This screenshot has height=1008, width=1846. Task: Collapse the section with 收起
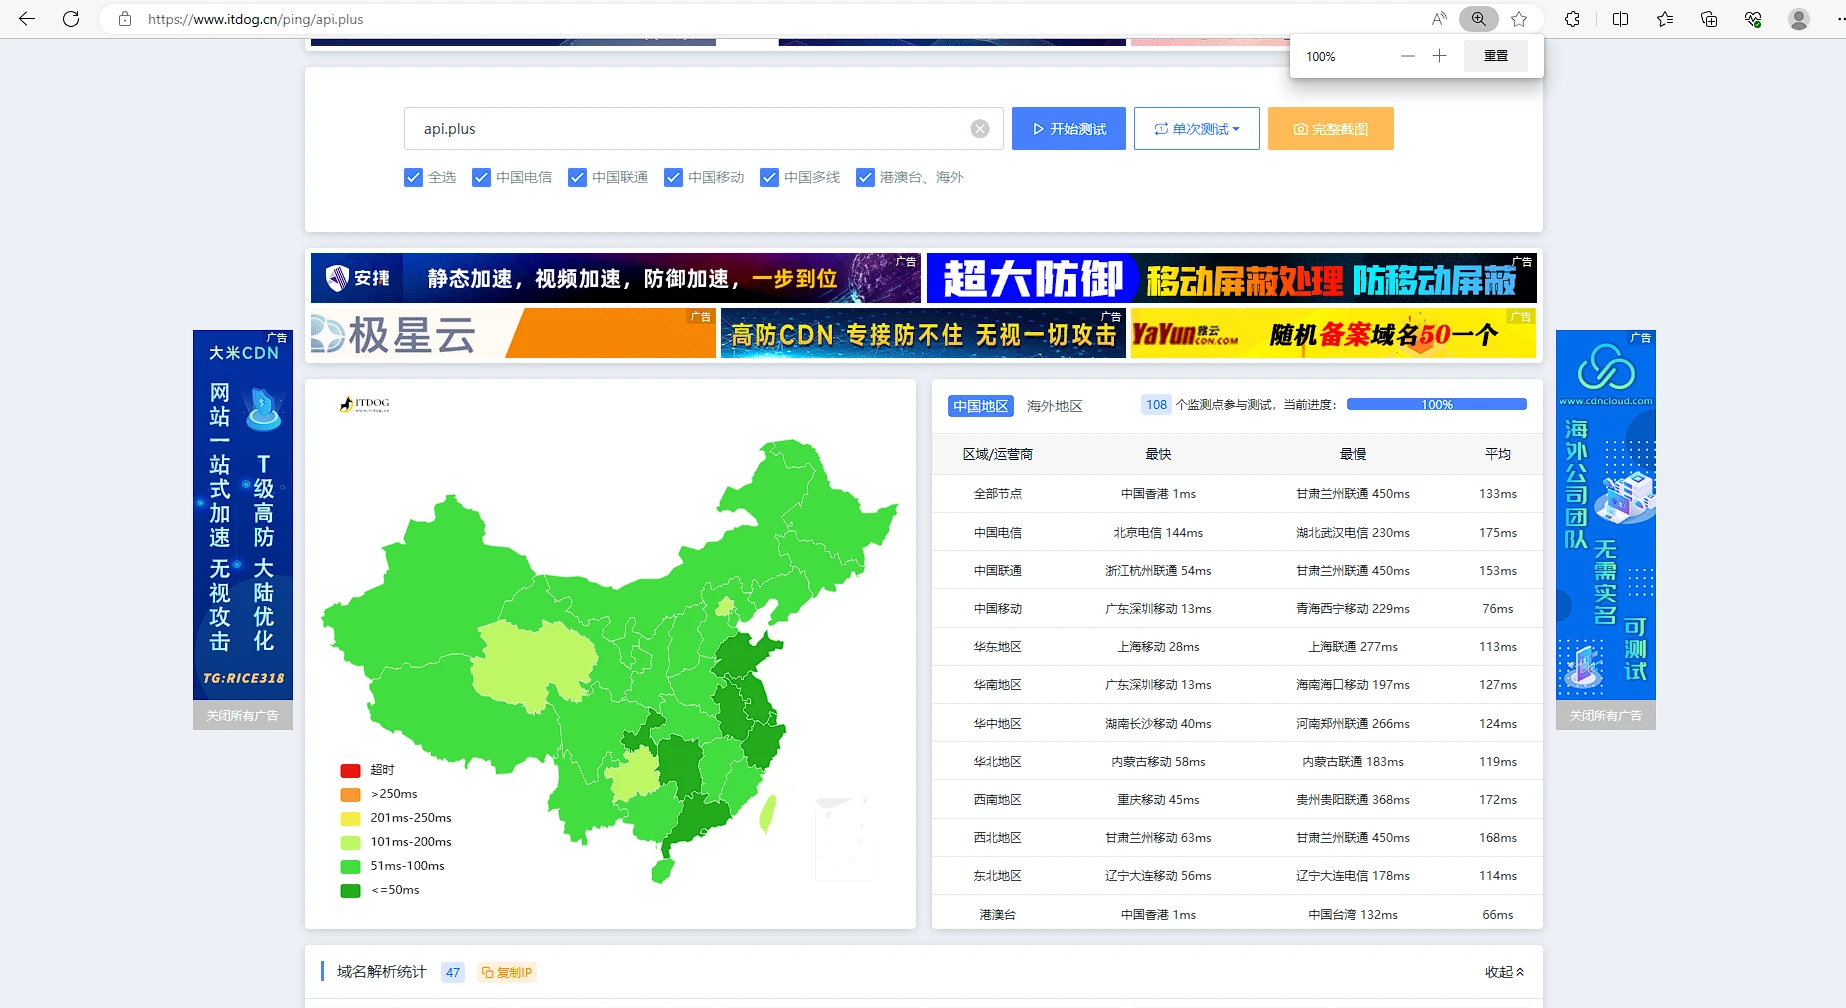pyautogui.click(x=1503, y=972)
